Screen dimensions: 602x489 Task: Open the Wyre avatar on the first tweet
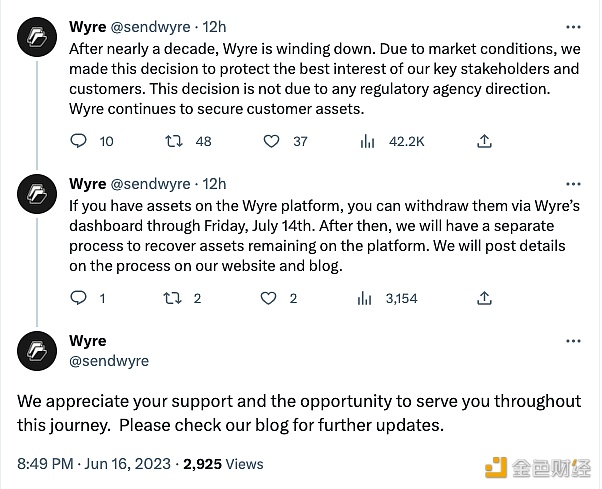(x=37, y=37)
